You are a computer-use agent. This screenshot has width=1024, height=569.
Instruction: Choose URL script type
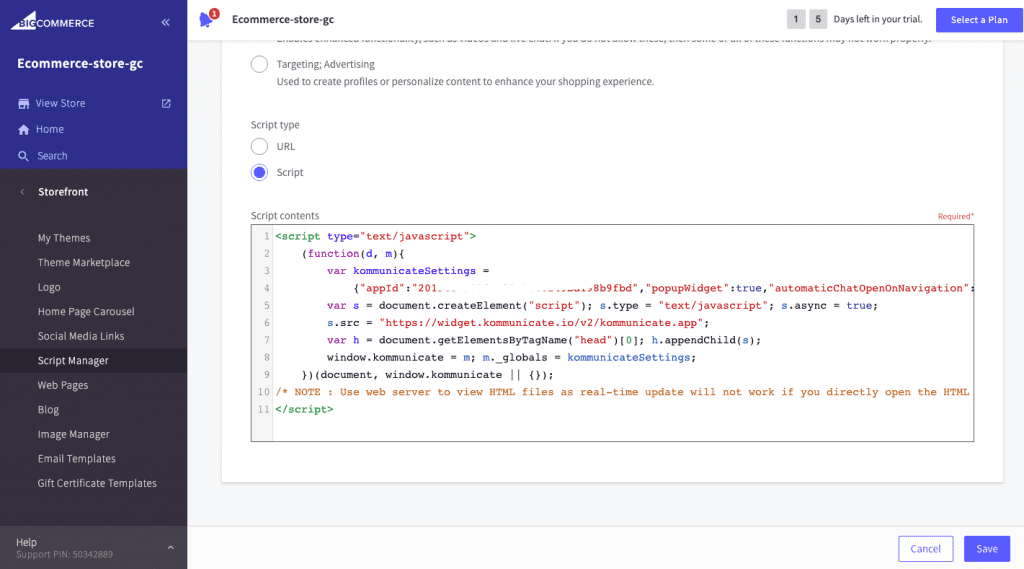coord(259,146)
